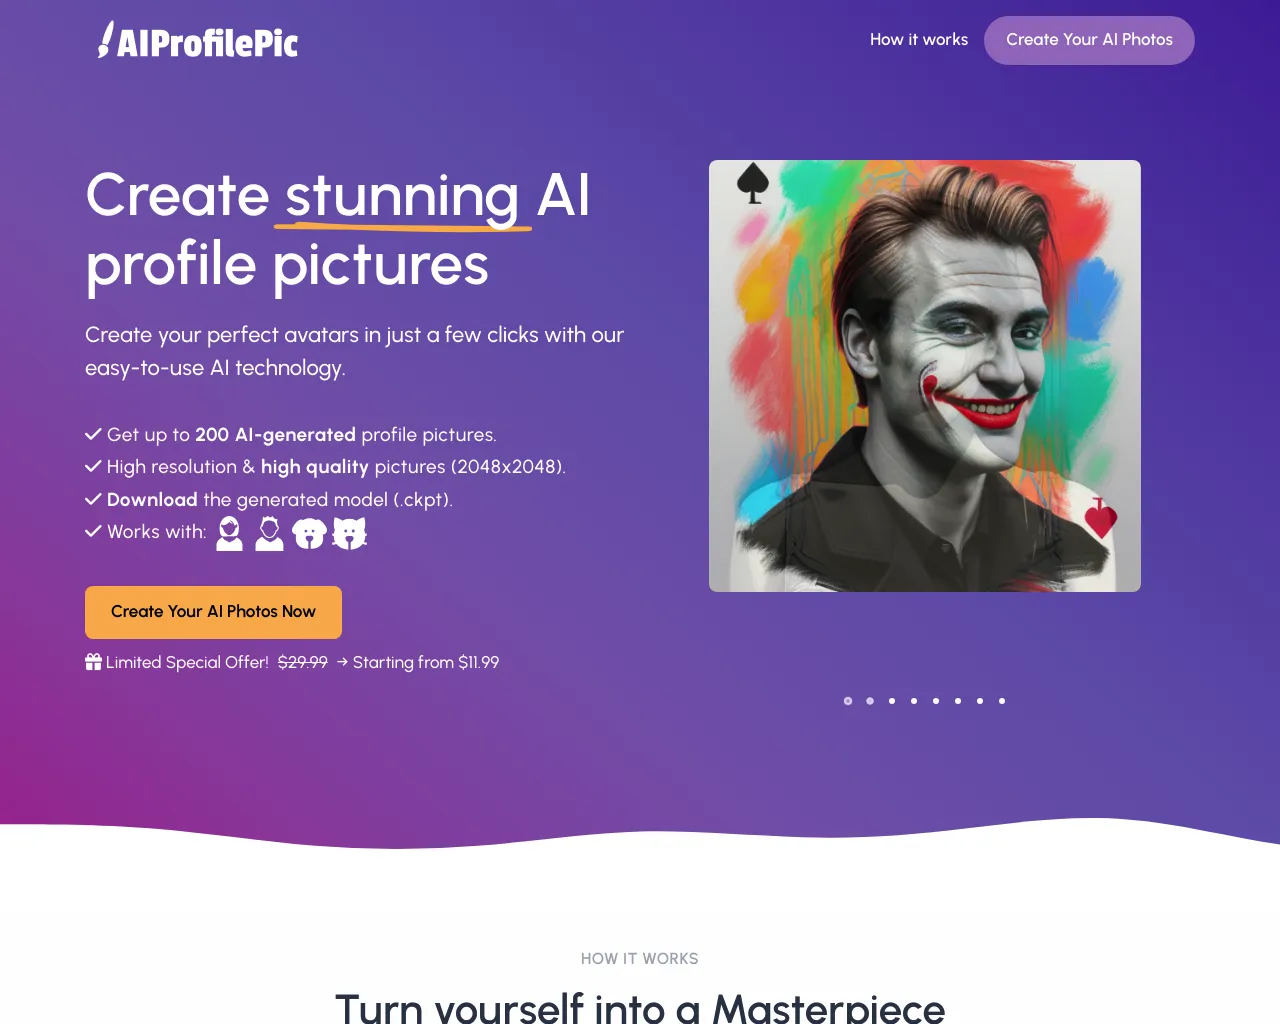This screenshot has height=1024, width=1280.
Task: Select the fifth carousel dot
Action: [x=936, y=701]
